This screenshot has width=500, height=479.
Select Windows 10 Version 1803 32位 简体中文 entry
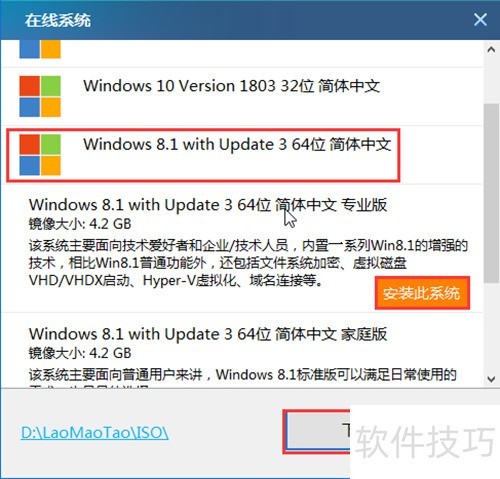coord(242,97)
